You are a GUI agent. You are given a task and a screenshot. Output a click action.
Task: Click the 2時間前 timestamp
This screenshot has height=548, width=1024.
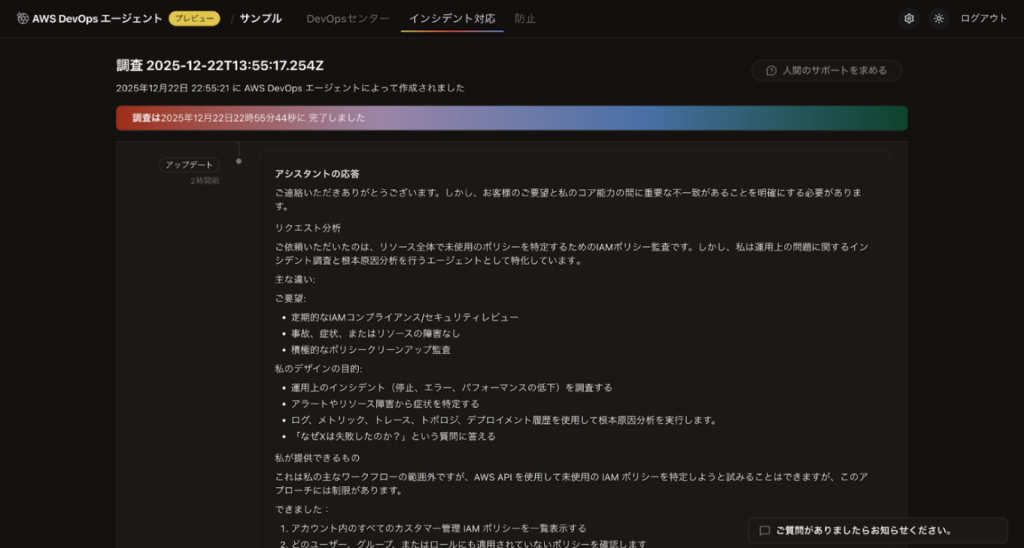coord(204,181)
